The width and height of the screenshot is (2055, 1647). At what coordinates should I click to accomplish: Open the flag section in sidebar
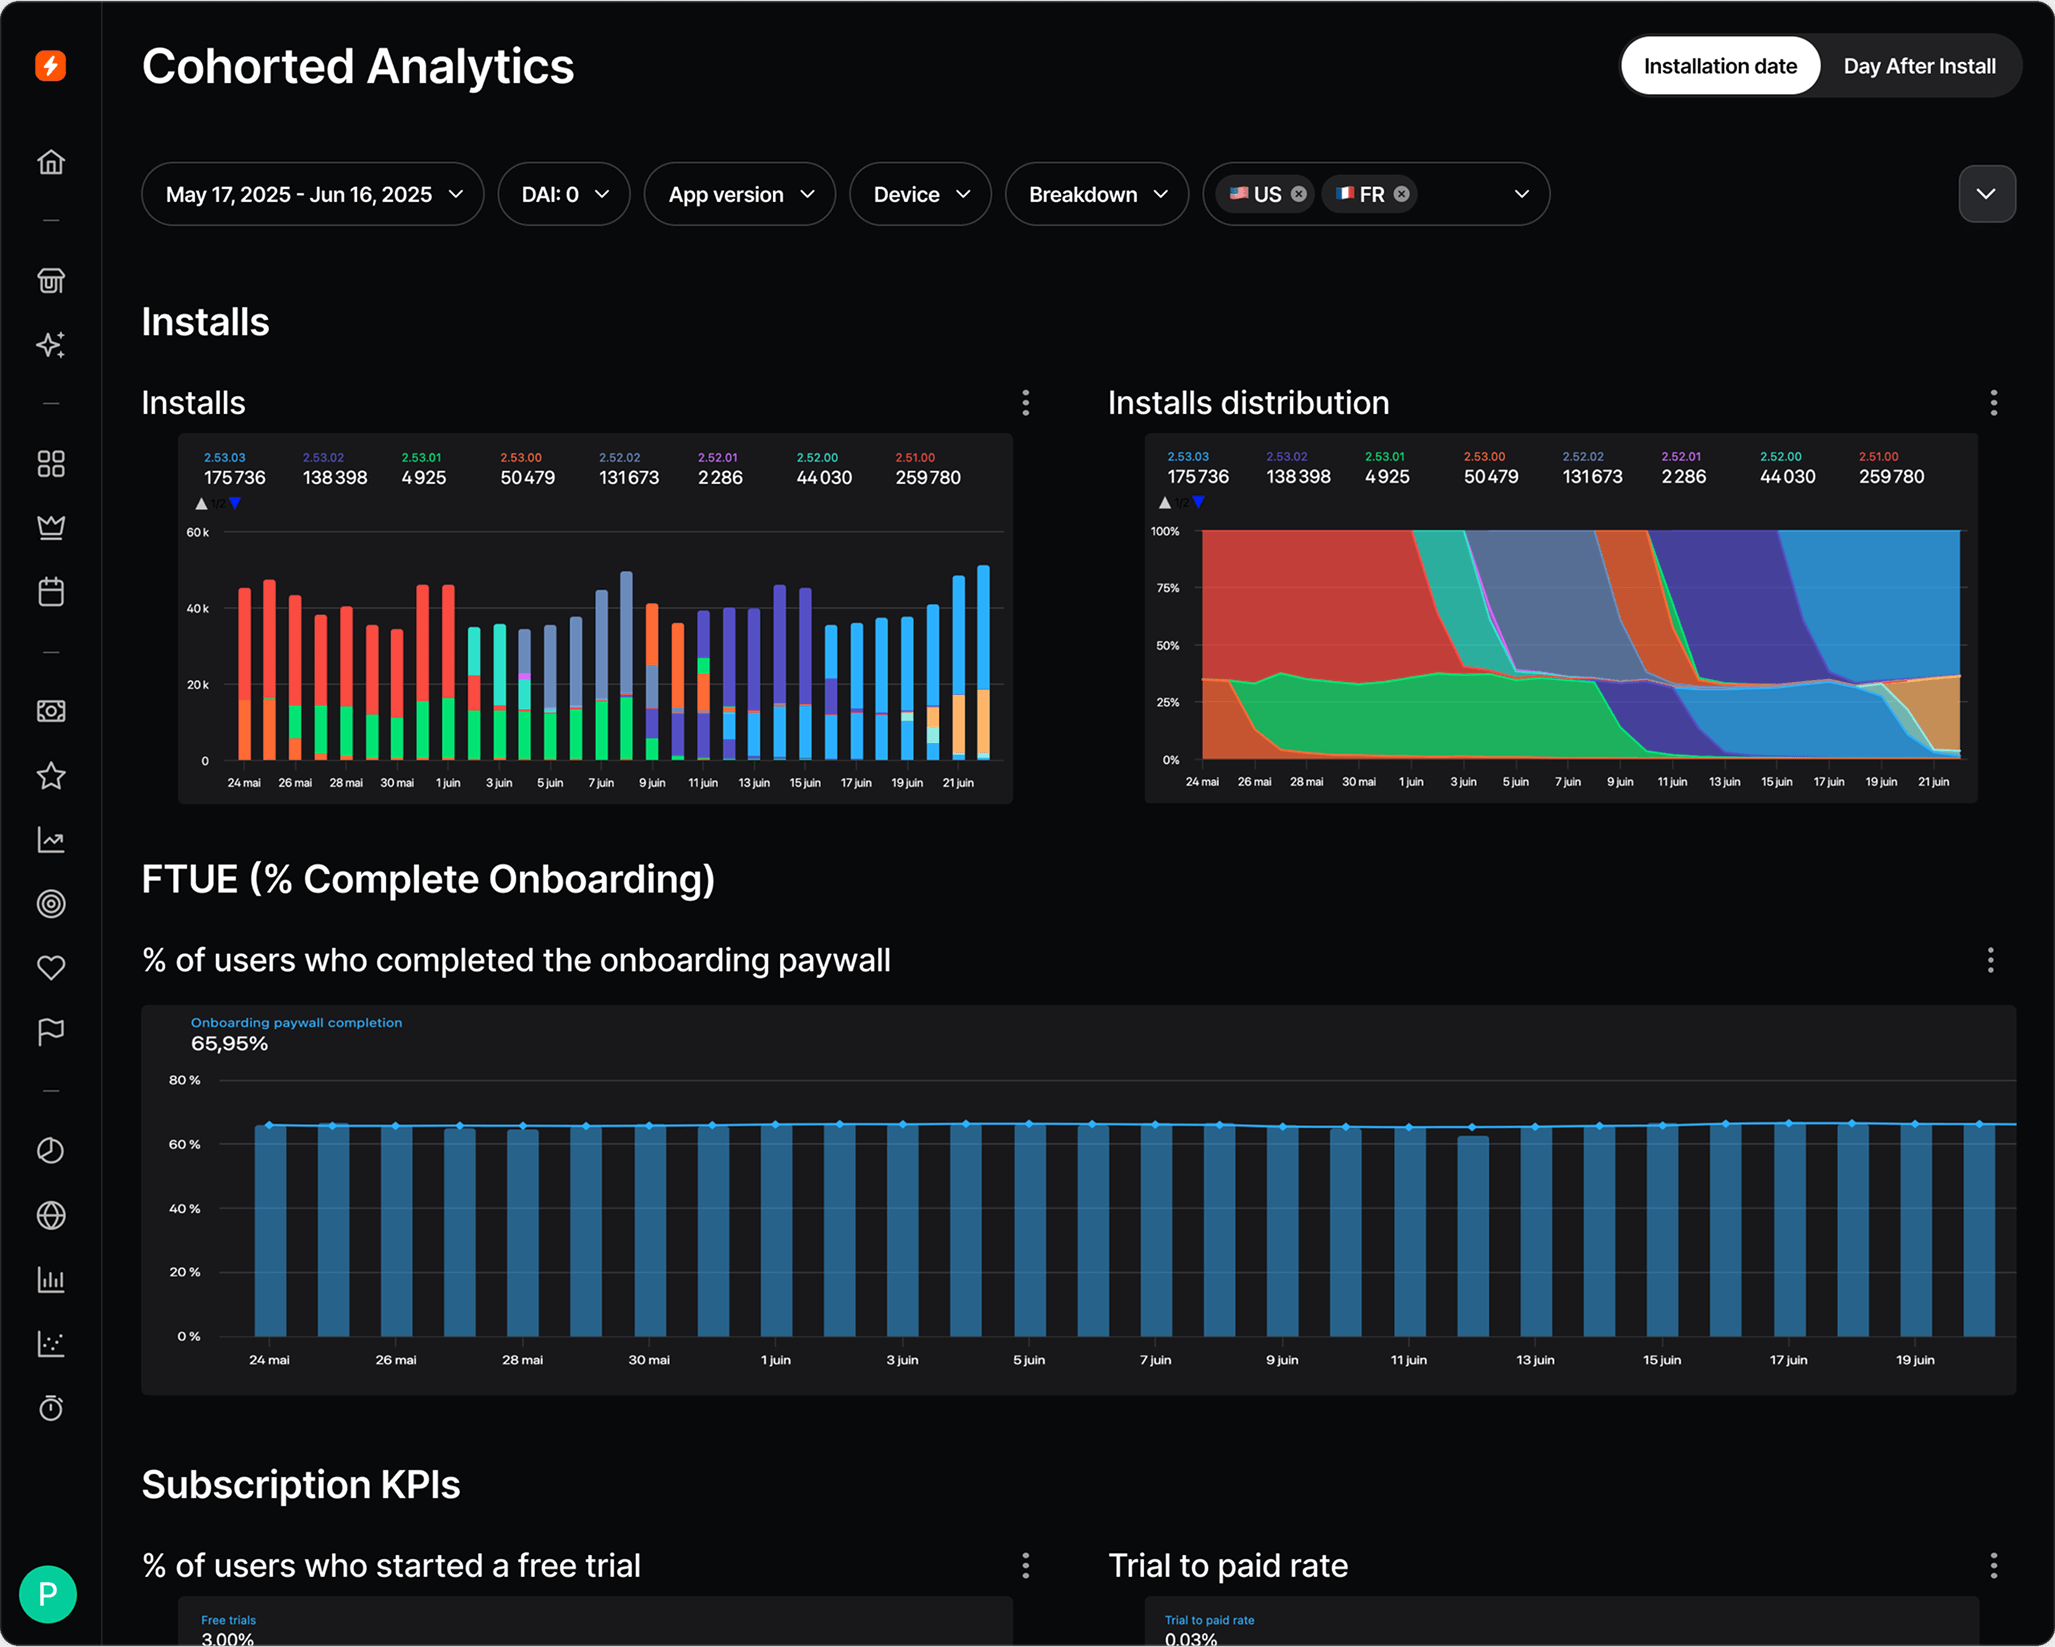[x=50, y=1031]
